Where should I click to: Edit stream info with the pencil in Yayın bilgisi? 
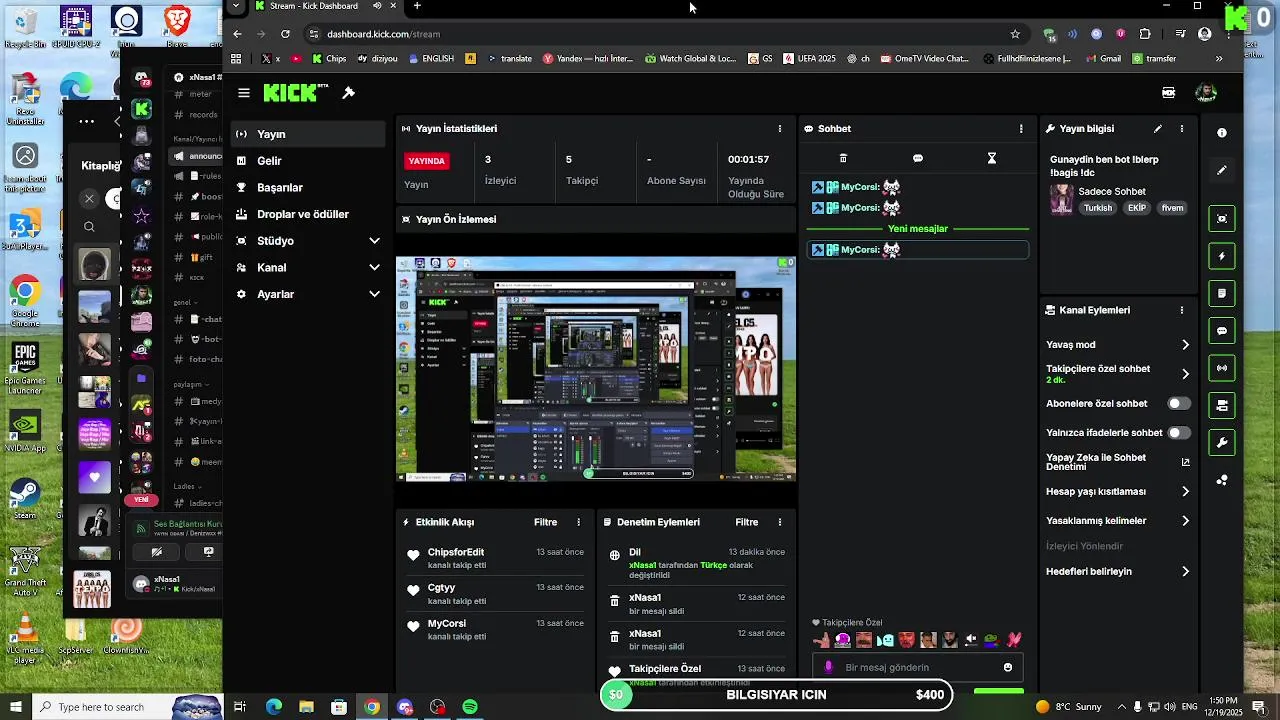(x=1158, y=128)
